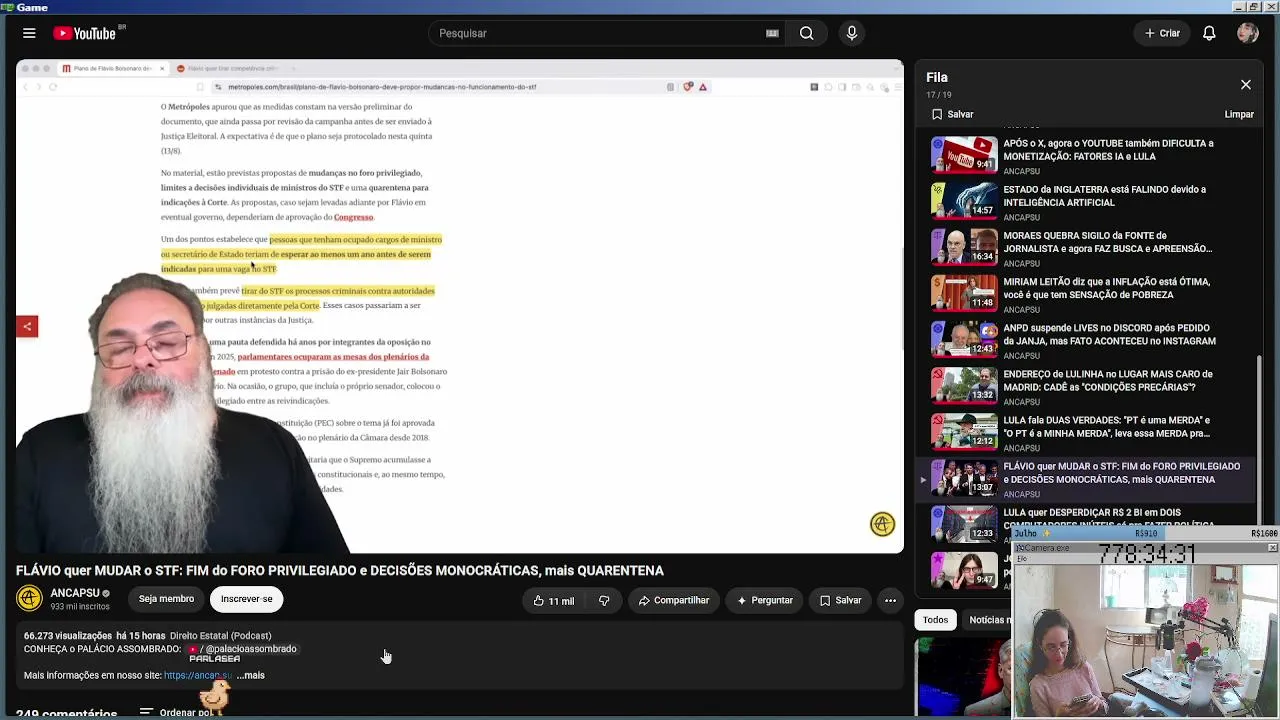The height and width of the screenshot is (720, 1280).
Task: Like the video showing 11 mil
Action: click(x=553, y=600)
